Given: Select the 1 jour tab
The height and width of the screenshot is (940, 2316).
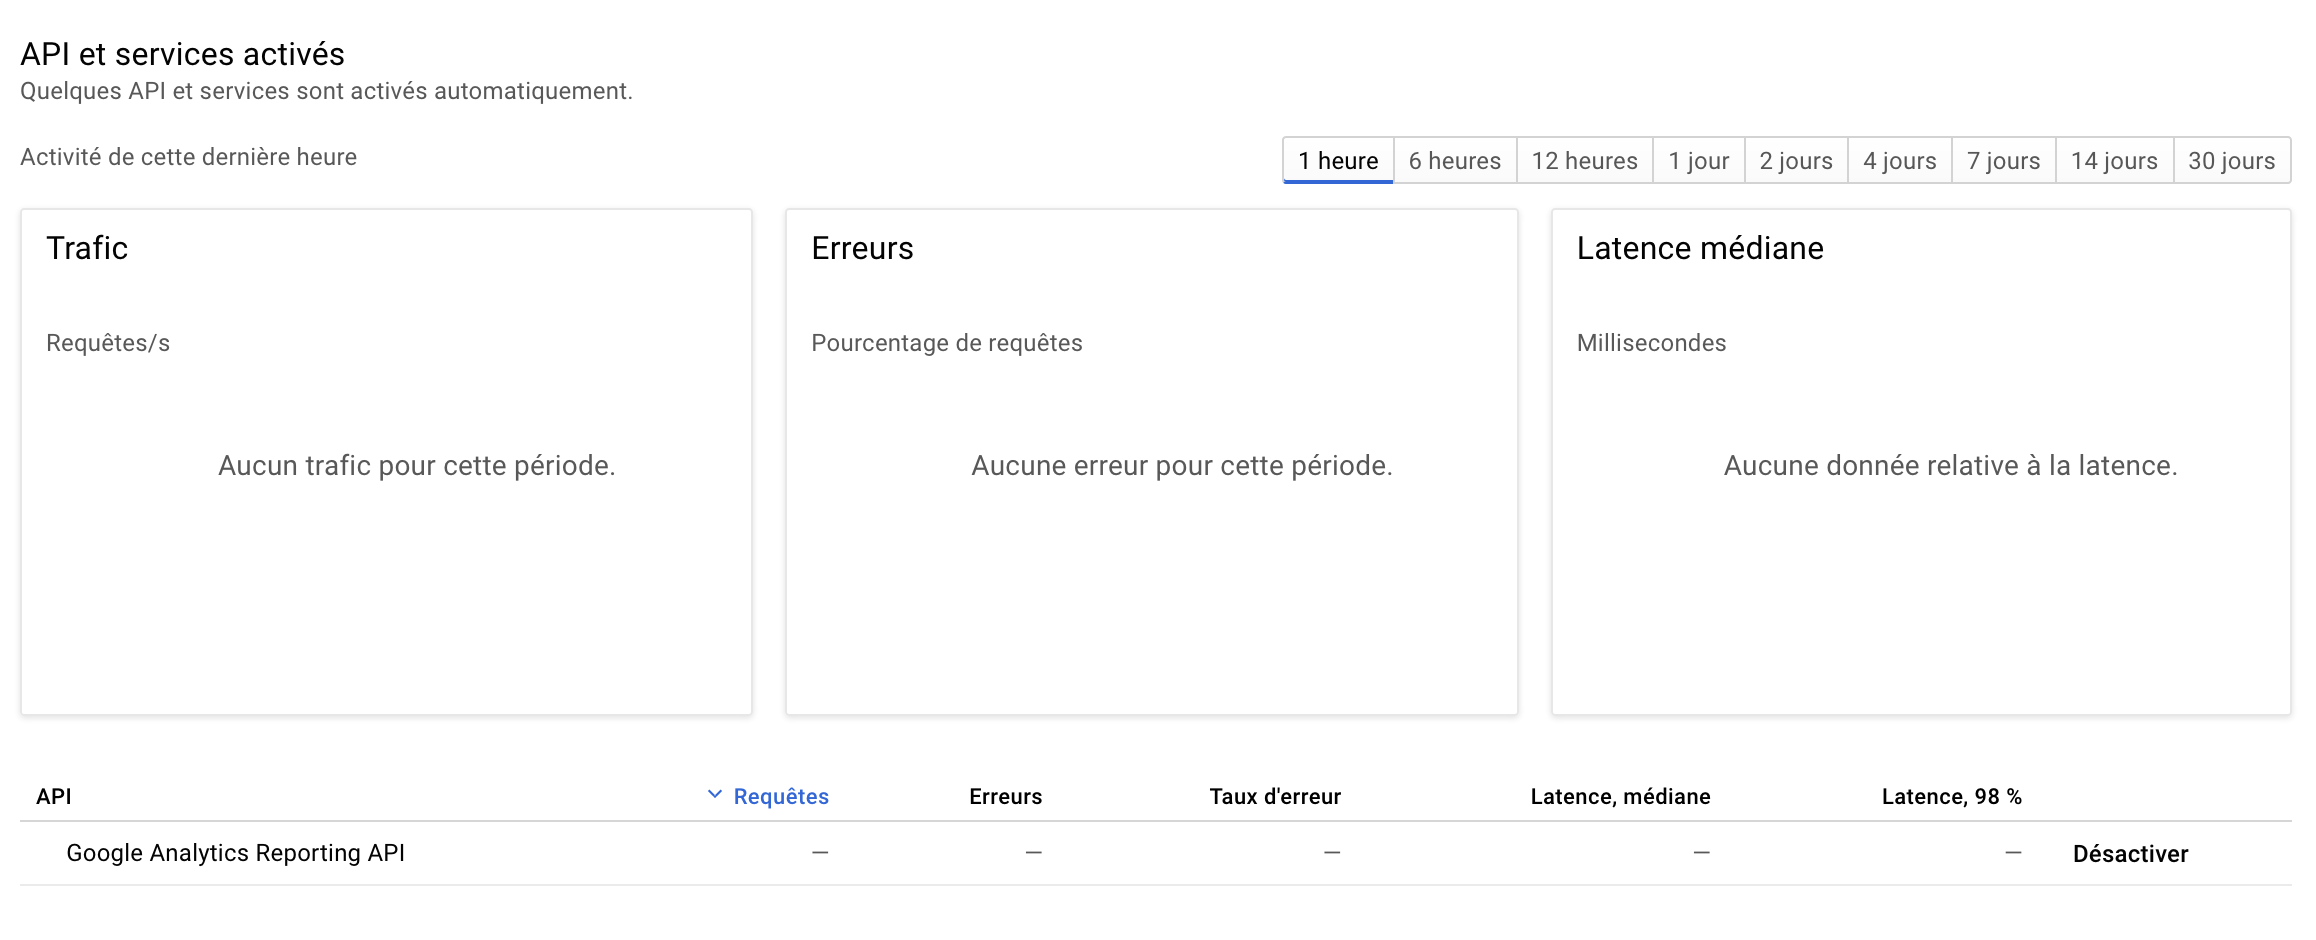Looking at the screenshot, I should tap(1698, 161).
